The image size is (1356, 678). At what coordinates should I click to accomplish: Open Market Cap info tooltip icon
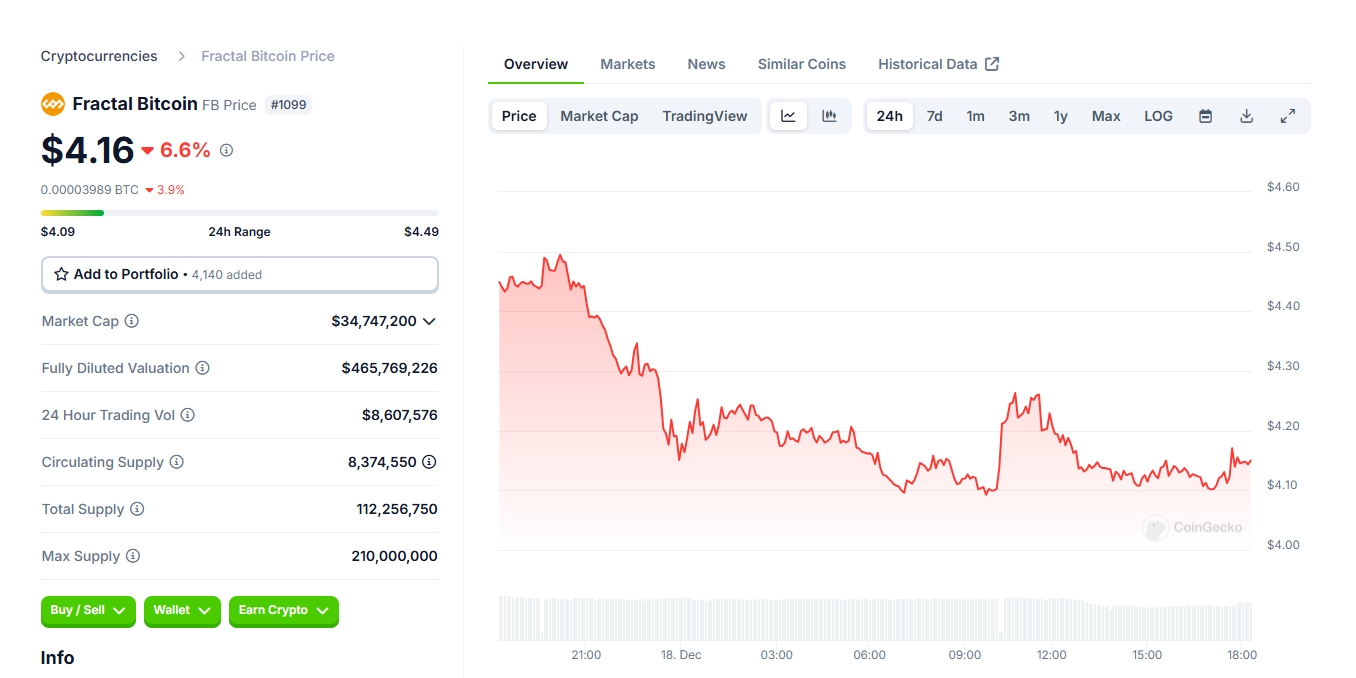(x=131, y=321)
